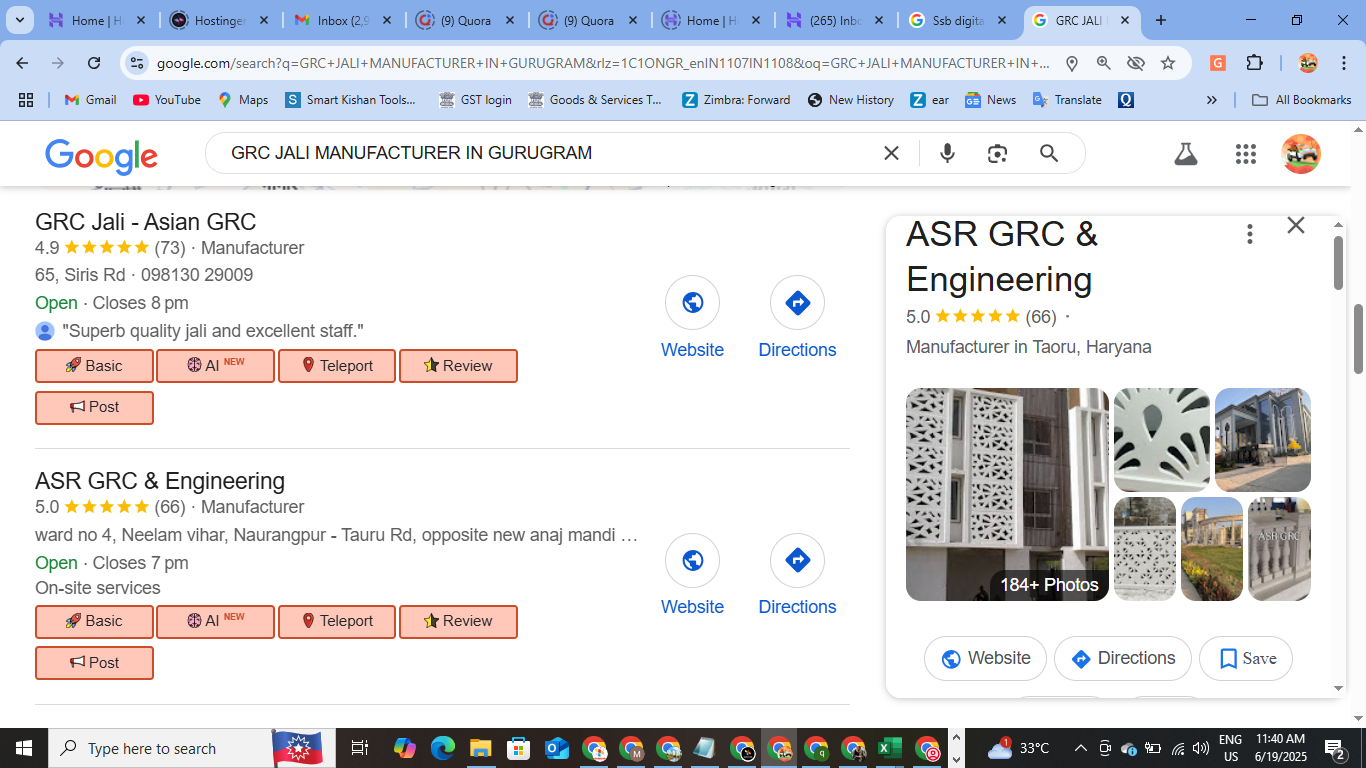Show hidden system tray icons
Image resolution: width=1366 pixels, height=768 pixels.
[1080, 747]
